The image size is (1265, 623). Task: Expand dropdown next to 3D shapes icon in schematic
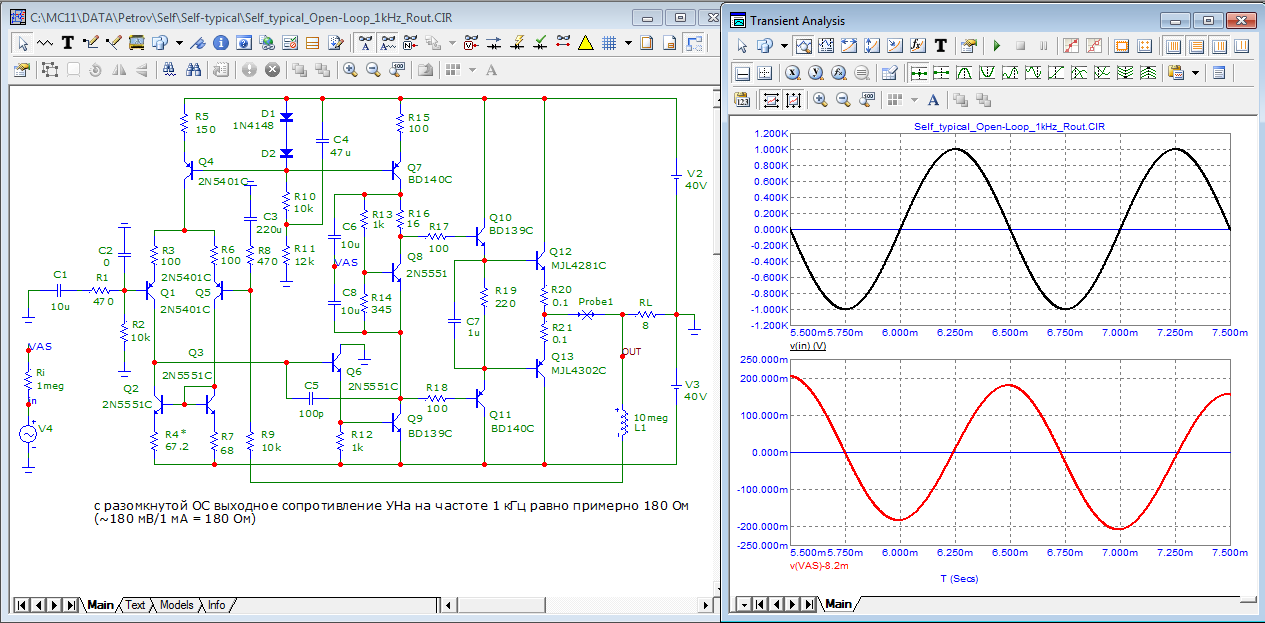coord(179,43)
